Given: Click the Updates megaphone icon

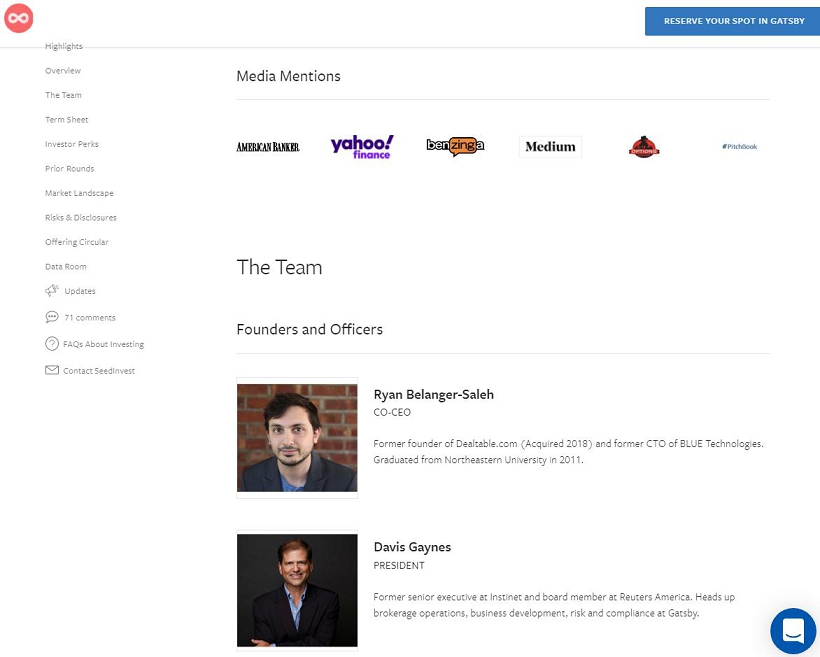Looking at the screenshot, I should coord(52,291).
